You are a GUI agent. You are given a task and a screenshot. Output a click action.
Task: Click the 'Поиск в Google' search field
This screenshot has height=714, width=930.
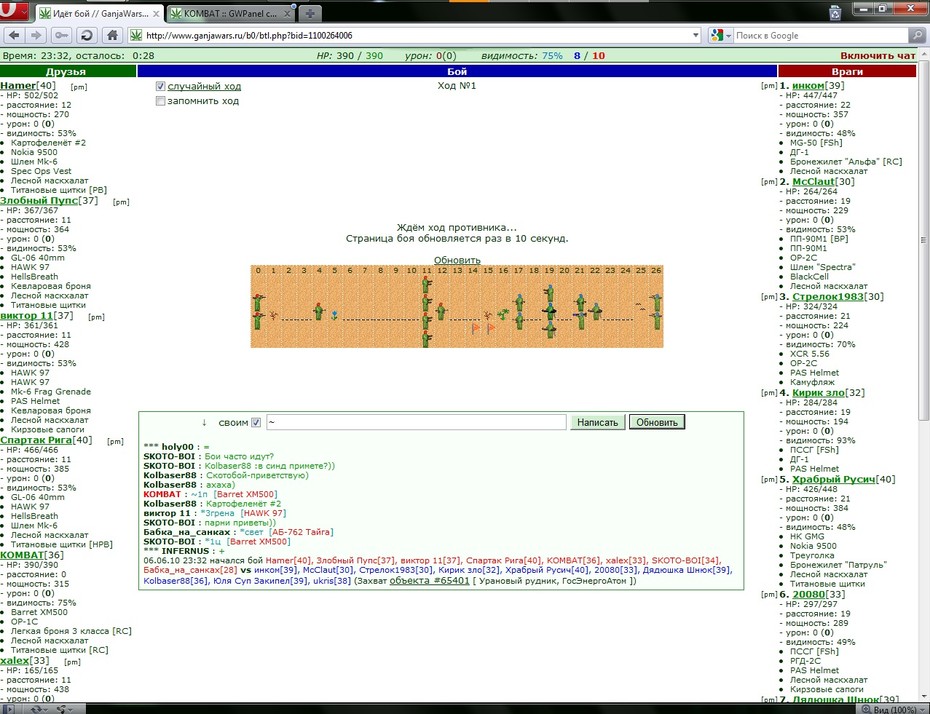[821, 36]
